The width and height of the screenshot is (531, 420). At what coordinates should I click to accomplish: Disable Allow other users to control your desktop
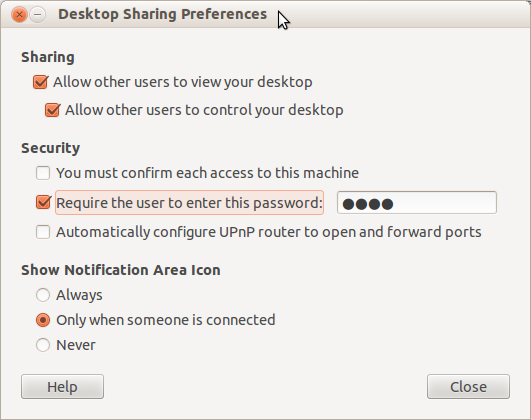pyautogui.click(x=53, y=110)
